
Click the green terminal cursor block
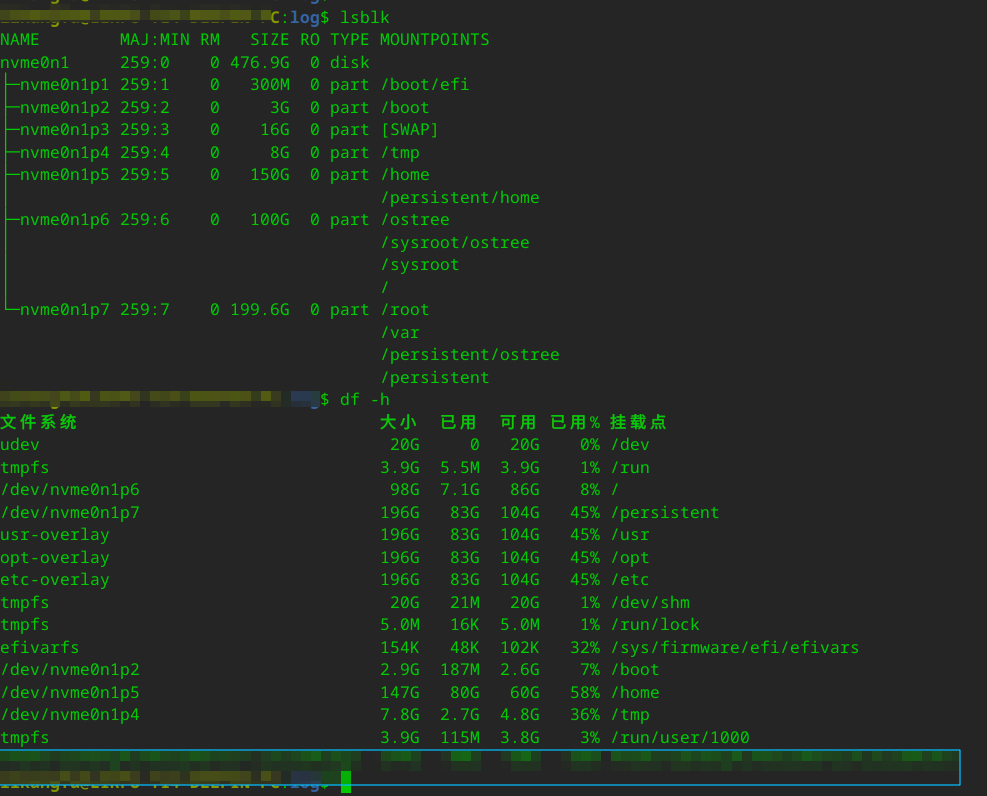click(346, 782)
